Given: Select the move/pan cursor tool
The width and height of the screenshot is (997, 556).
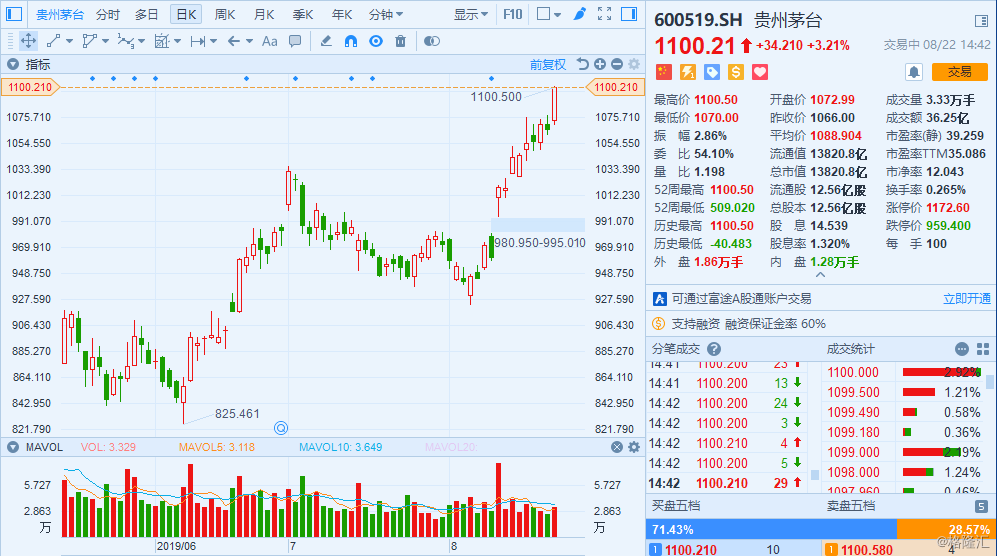Looking at the screenshot, I should [29, 41].
